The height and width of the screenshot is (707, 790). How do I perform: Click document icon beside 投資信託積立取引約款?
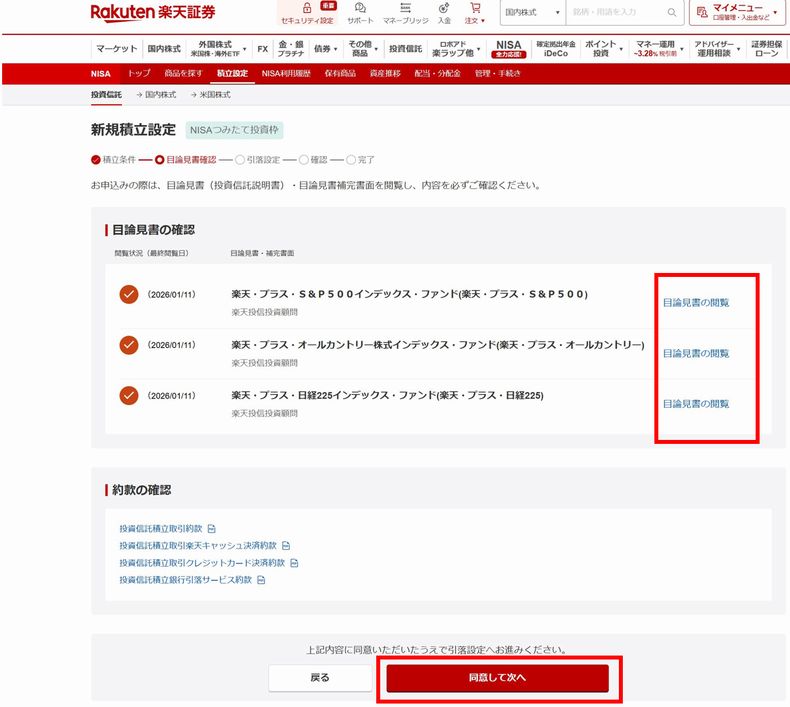[212, 529]
